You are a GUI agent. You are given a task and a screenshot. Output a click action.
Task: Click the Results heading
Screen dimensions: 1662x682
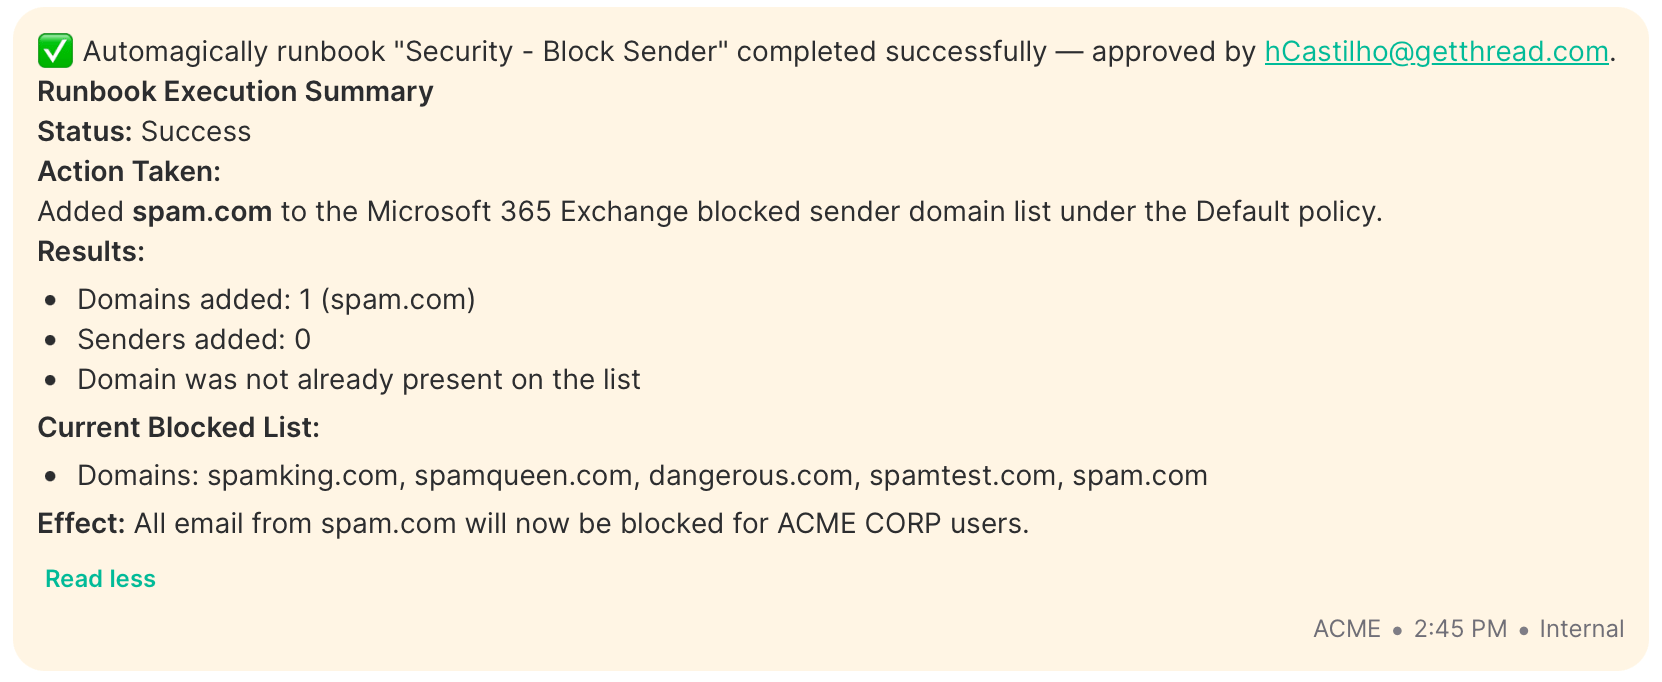click(91, 251)
